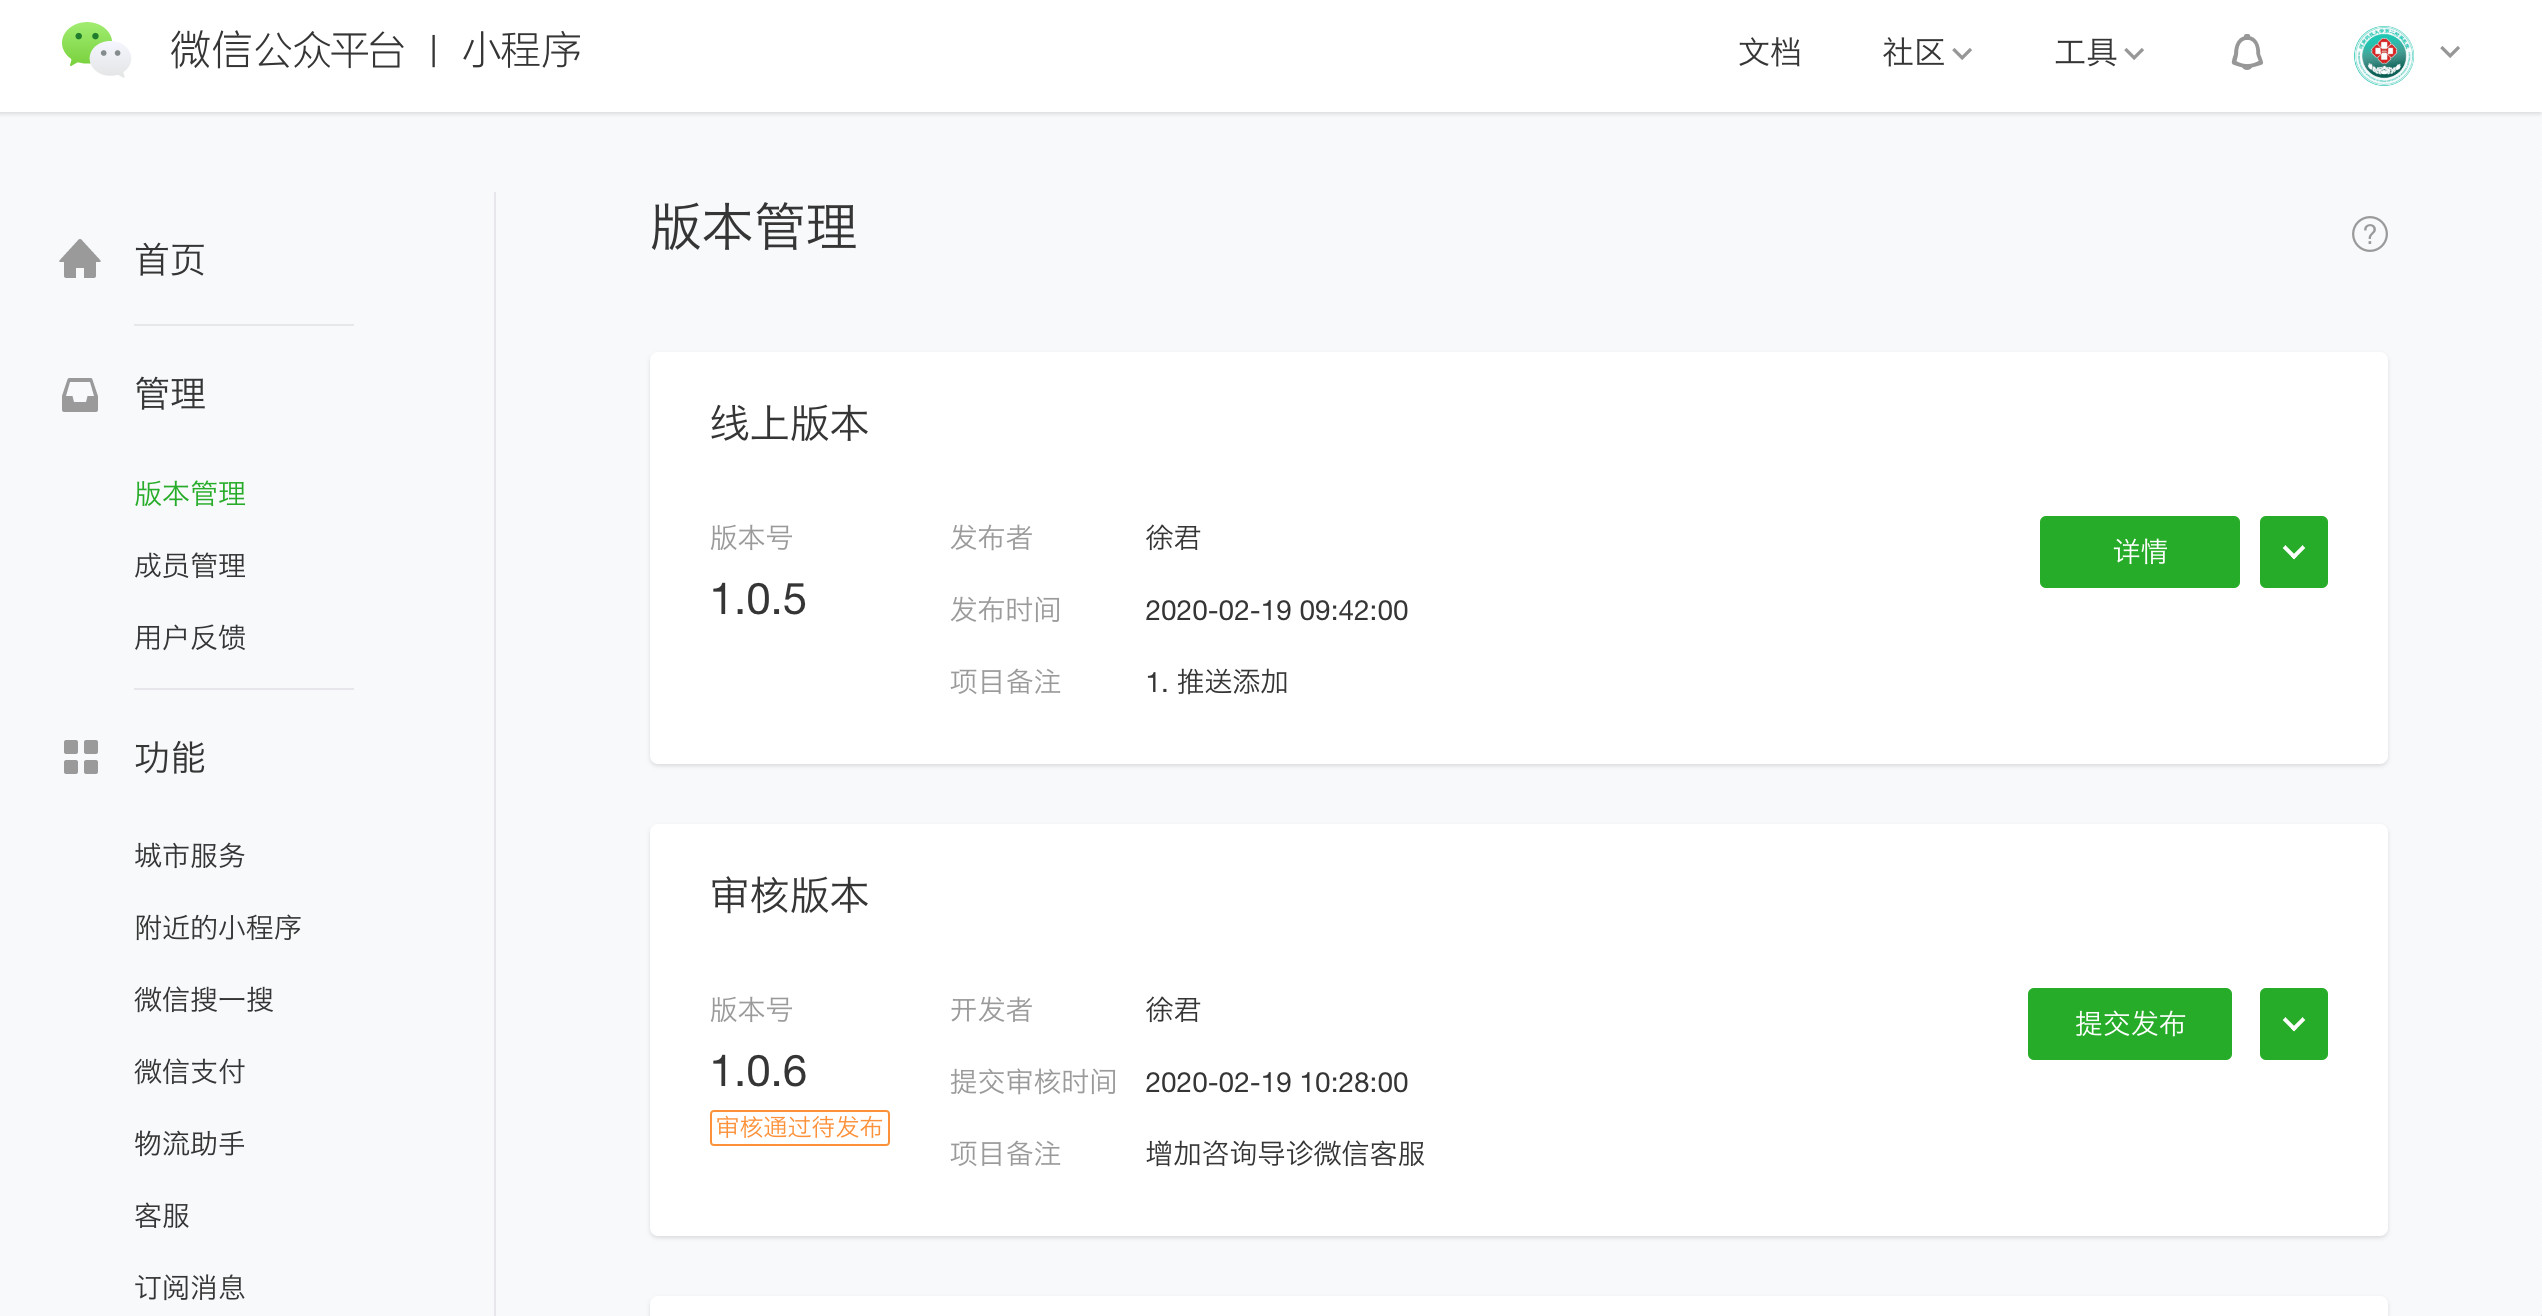
Task: Expand the 工具 dropdown menu
Action: [x=2098, y=52]
